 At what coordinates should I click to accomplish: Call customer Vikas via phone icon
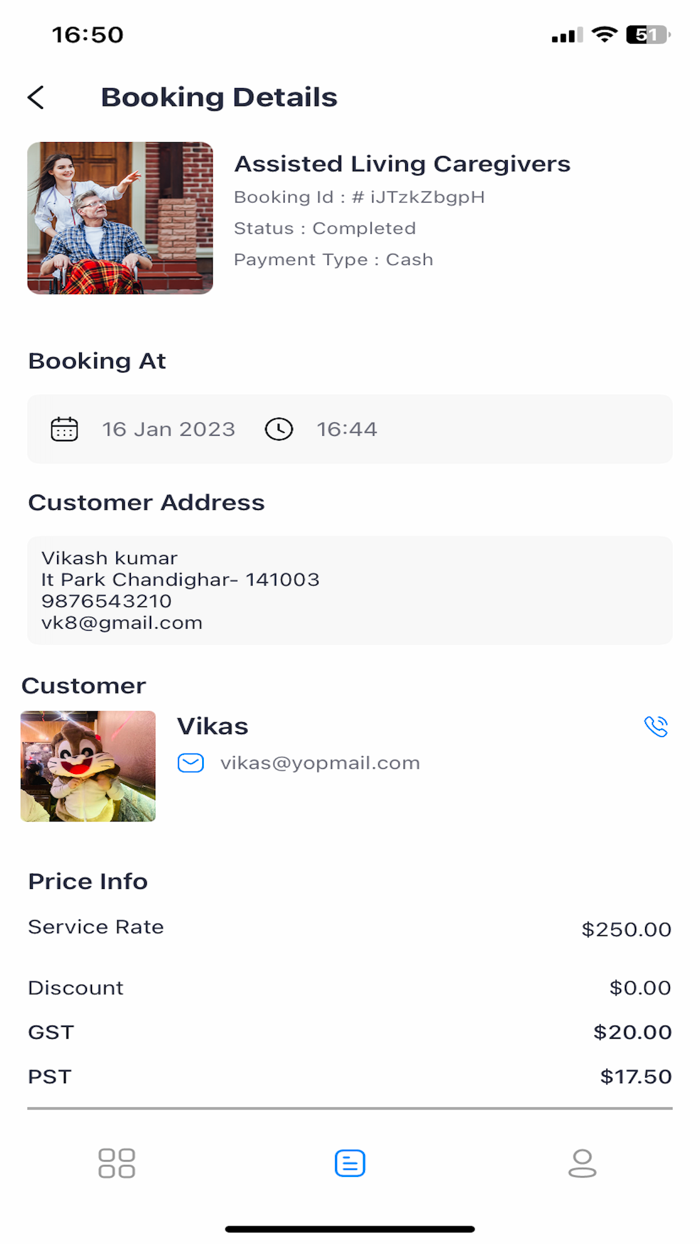[x=656, y=726]
